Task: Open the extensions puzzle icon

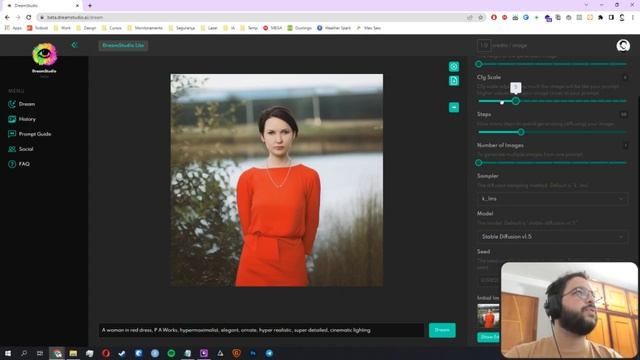Action: [600, 18]
